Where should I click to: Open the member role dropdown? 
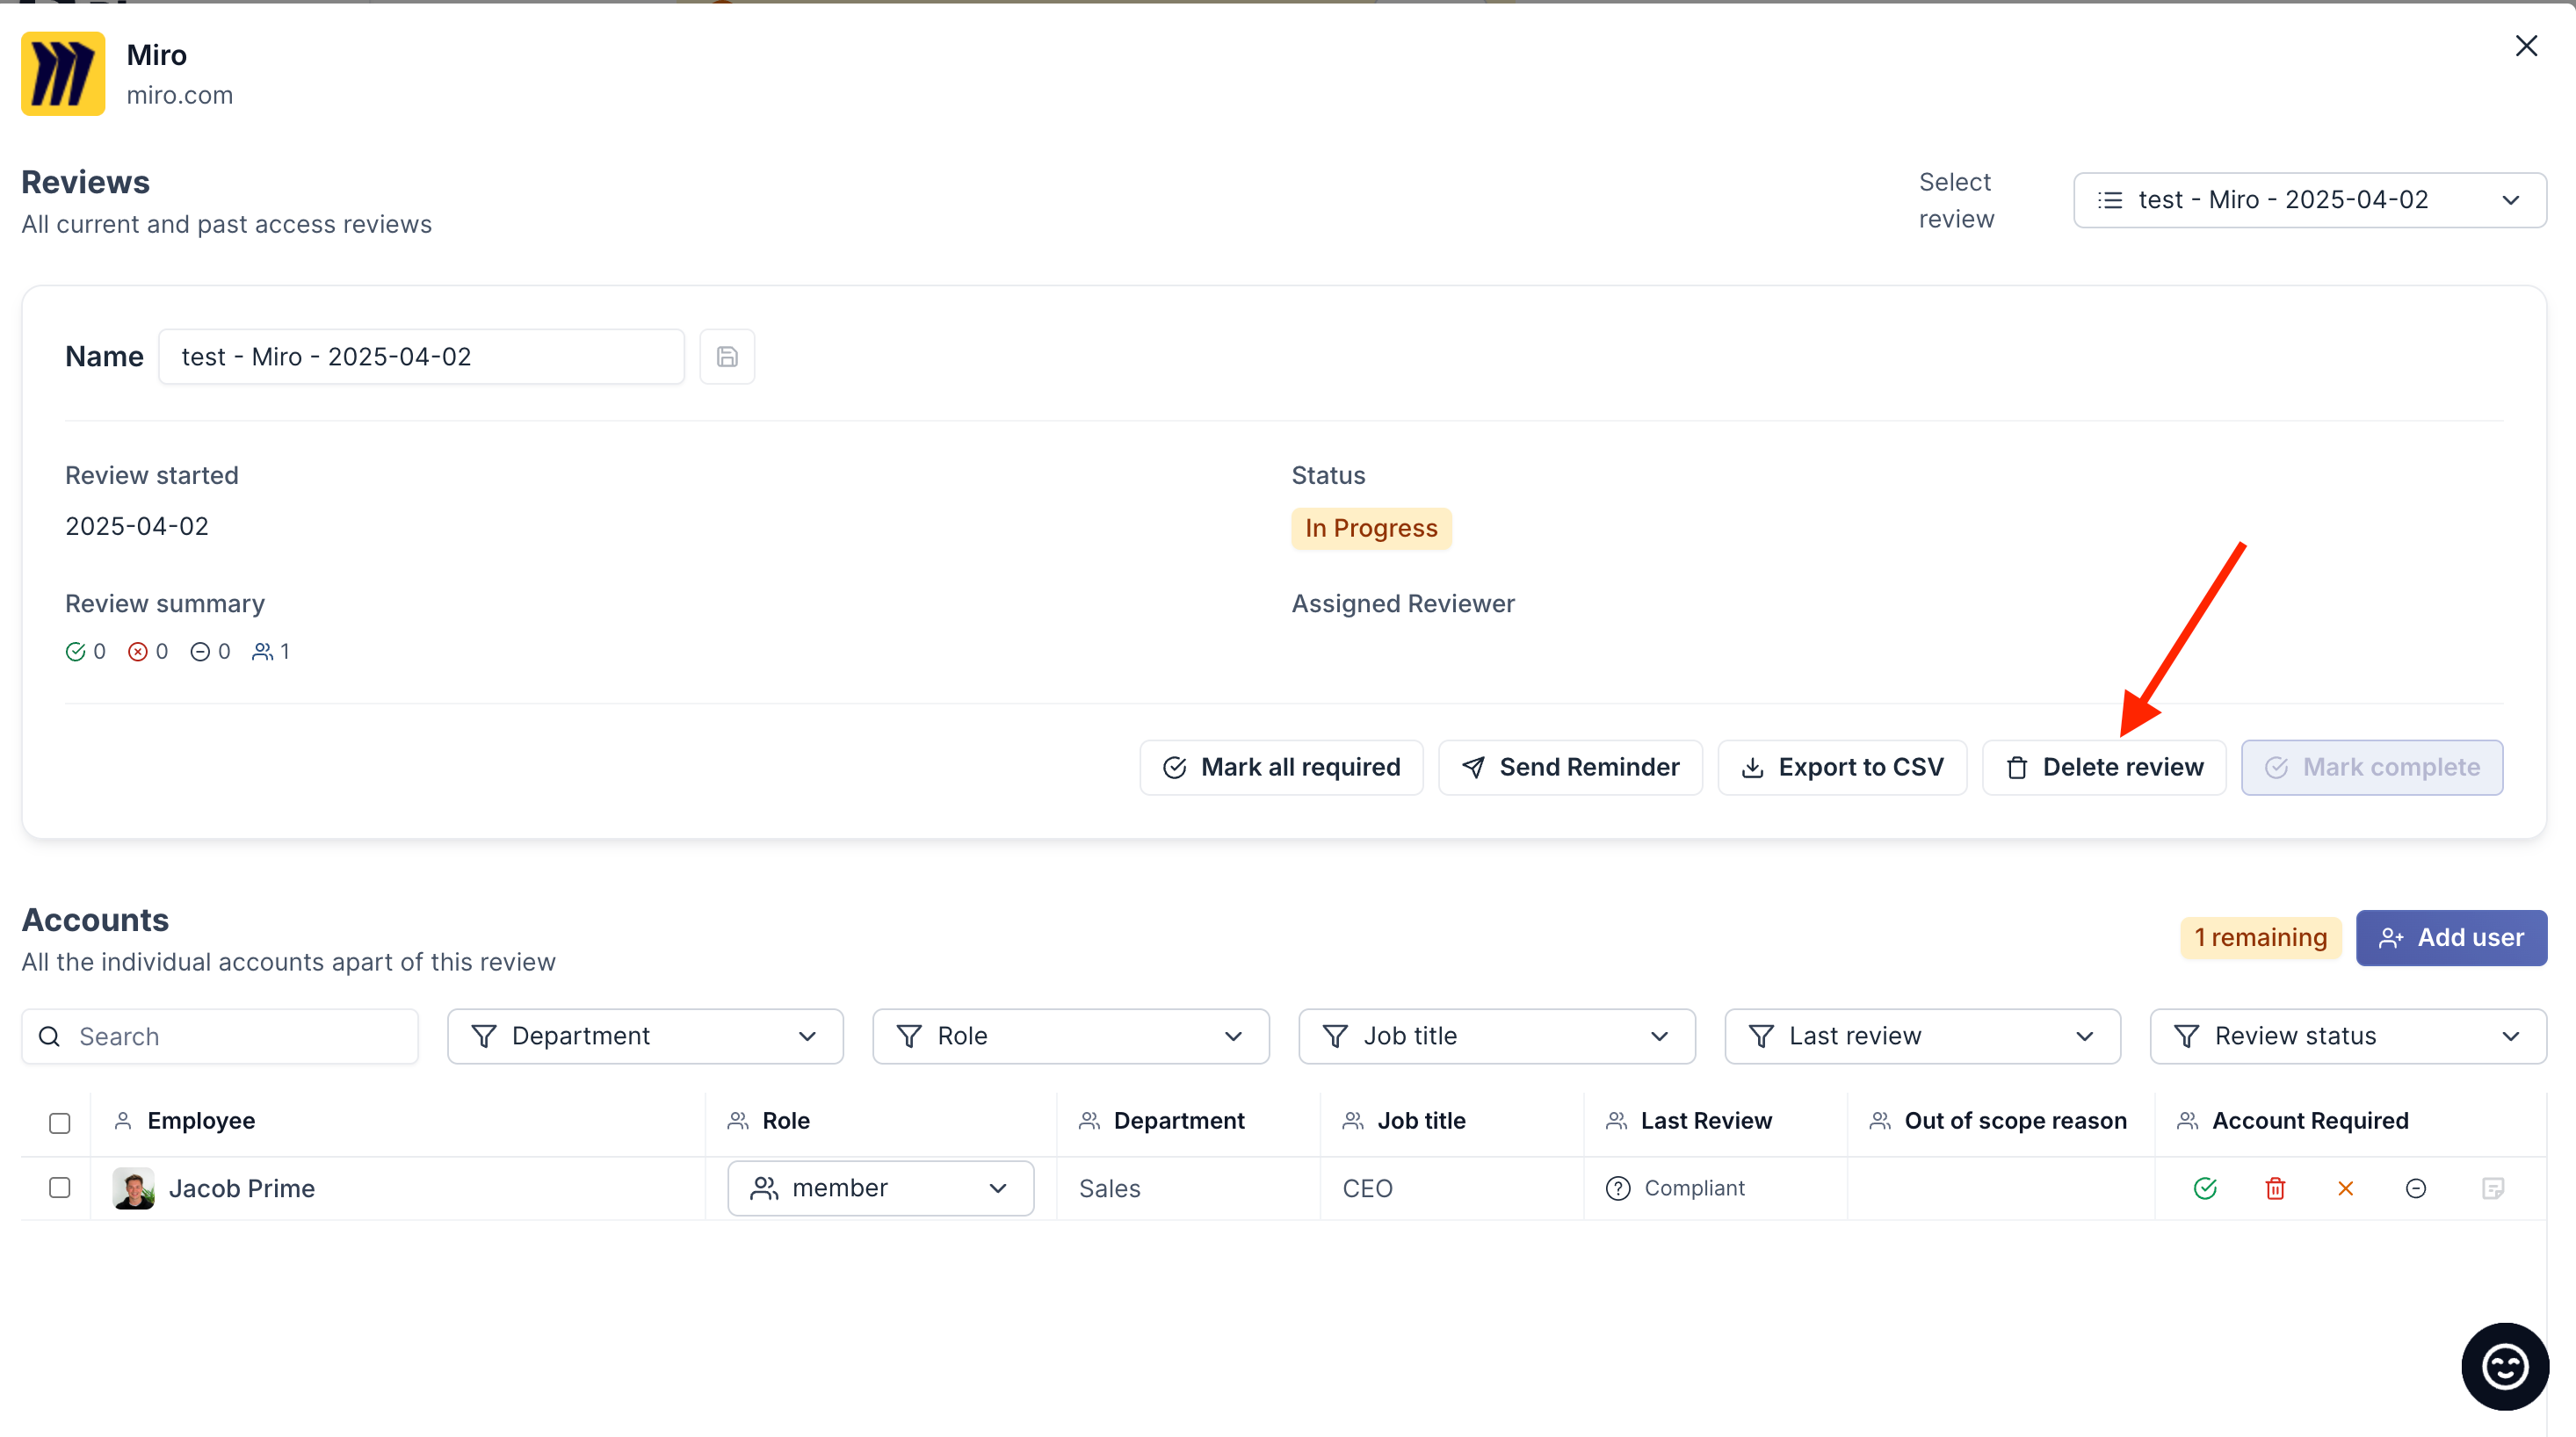click(x=880, y=1188)
